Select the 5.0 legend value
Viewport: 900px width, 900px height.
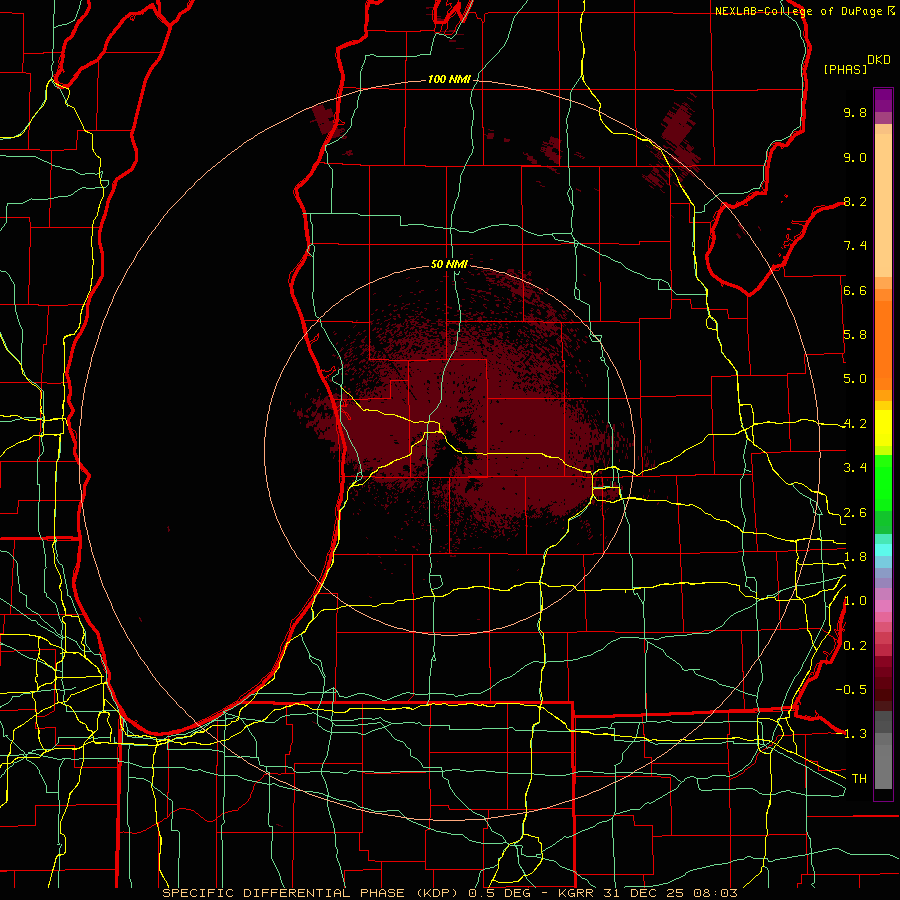[x=855, y=379]
